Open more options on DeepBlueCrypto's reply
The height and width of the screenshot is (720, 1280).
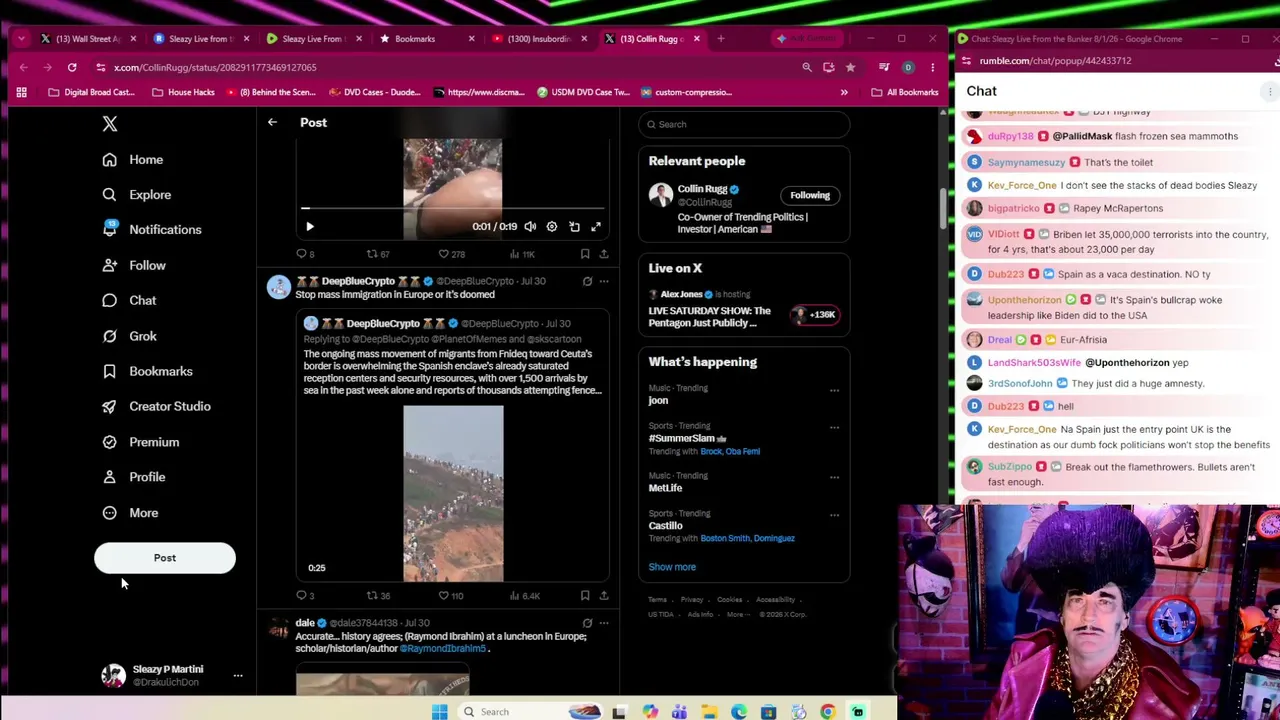[x=603, y=281]
